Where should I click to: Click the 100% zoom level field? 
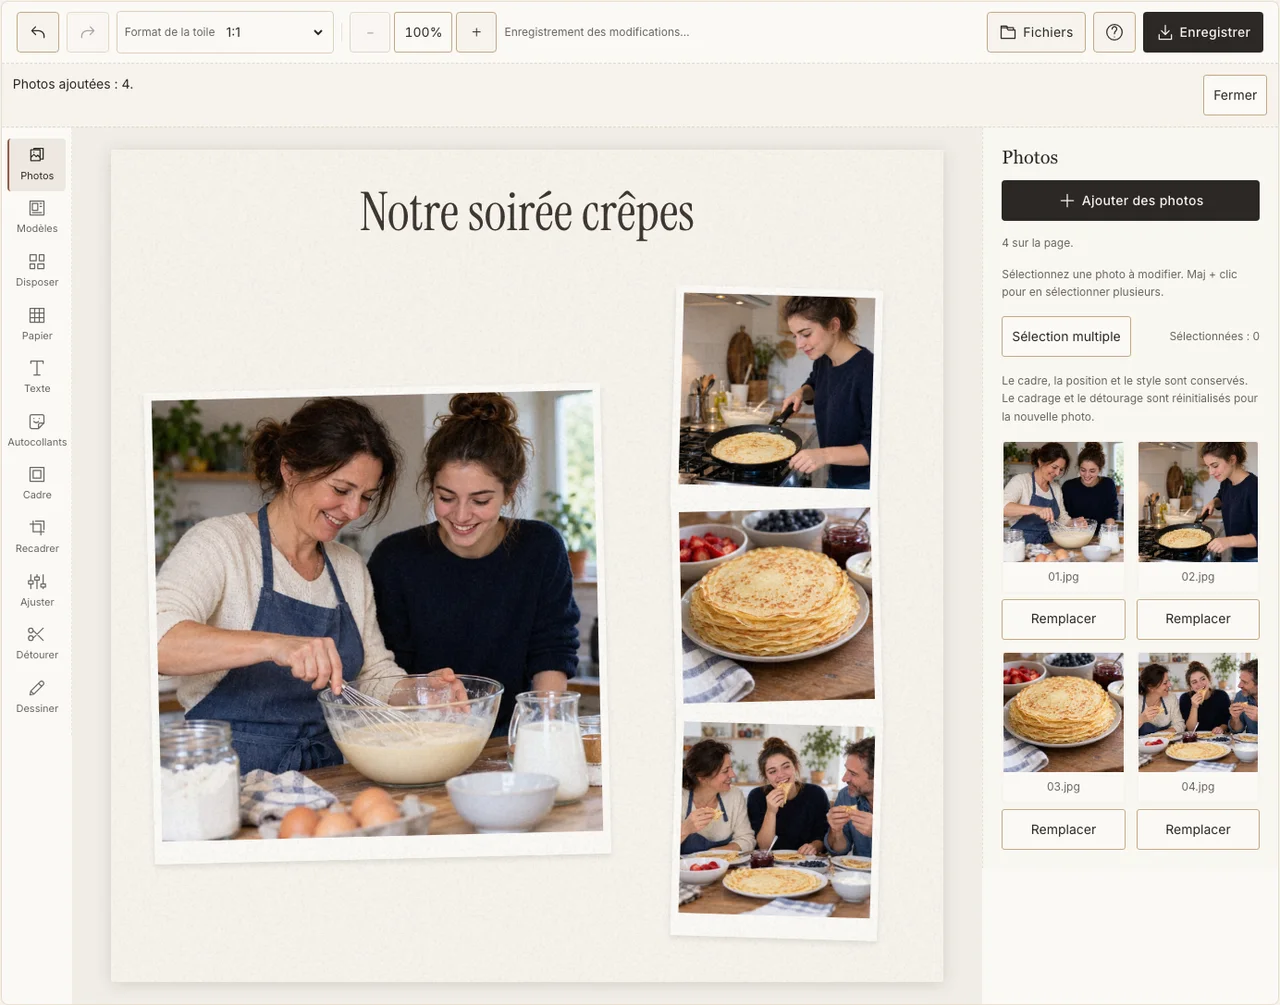(423, 32)
